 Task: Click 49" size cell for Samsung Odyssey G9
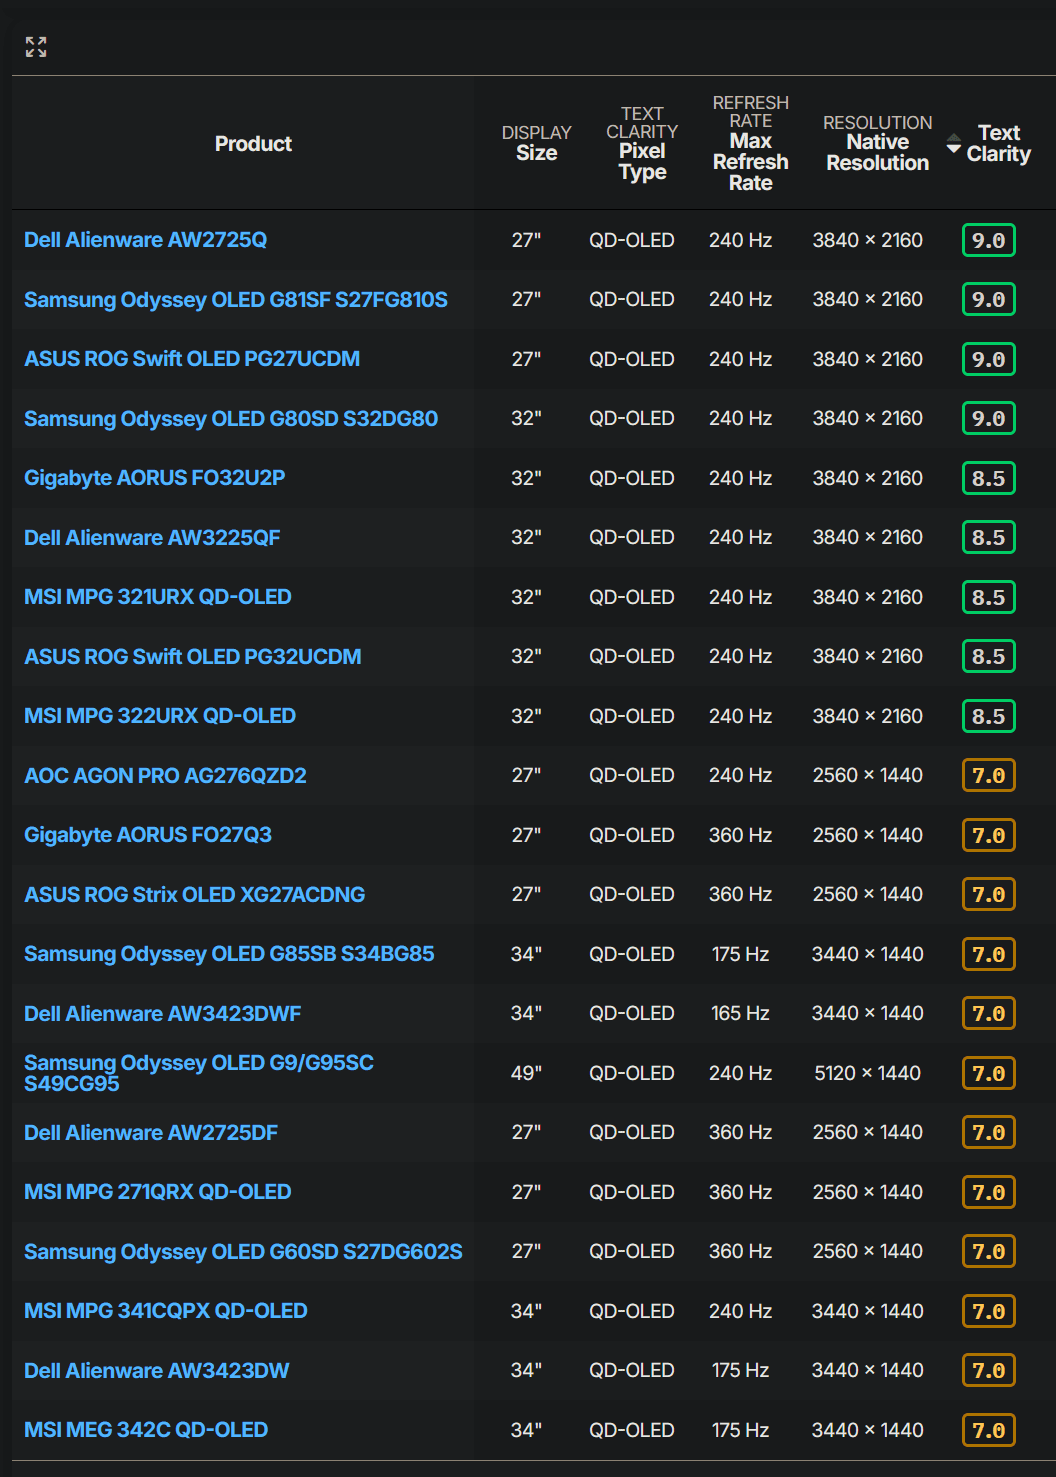coord(526,1073)
